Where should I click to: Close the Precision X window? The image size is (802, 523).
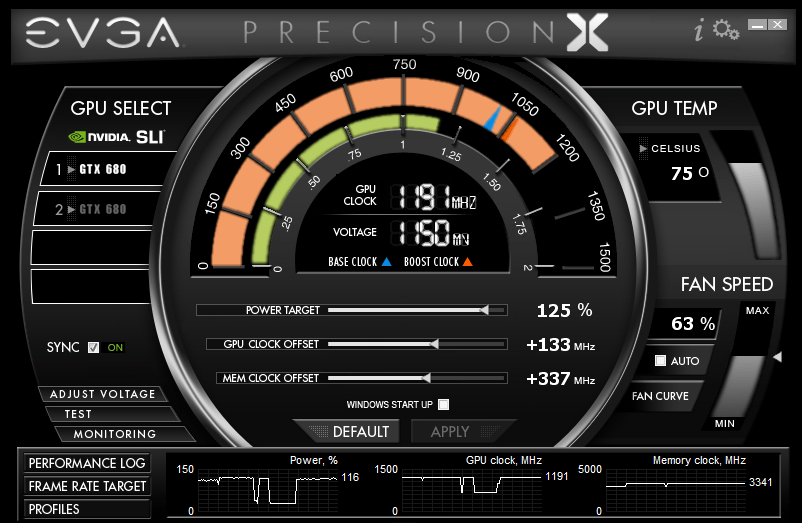click(x=777, y=25)
